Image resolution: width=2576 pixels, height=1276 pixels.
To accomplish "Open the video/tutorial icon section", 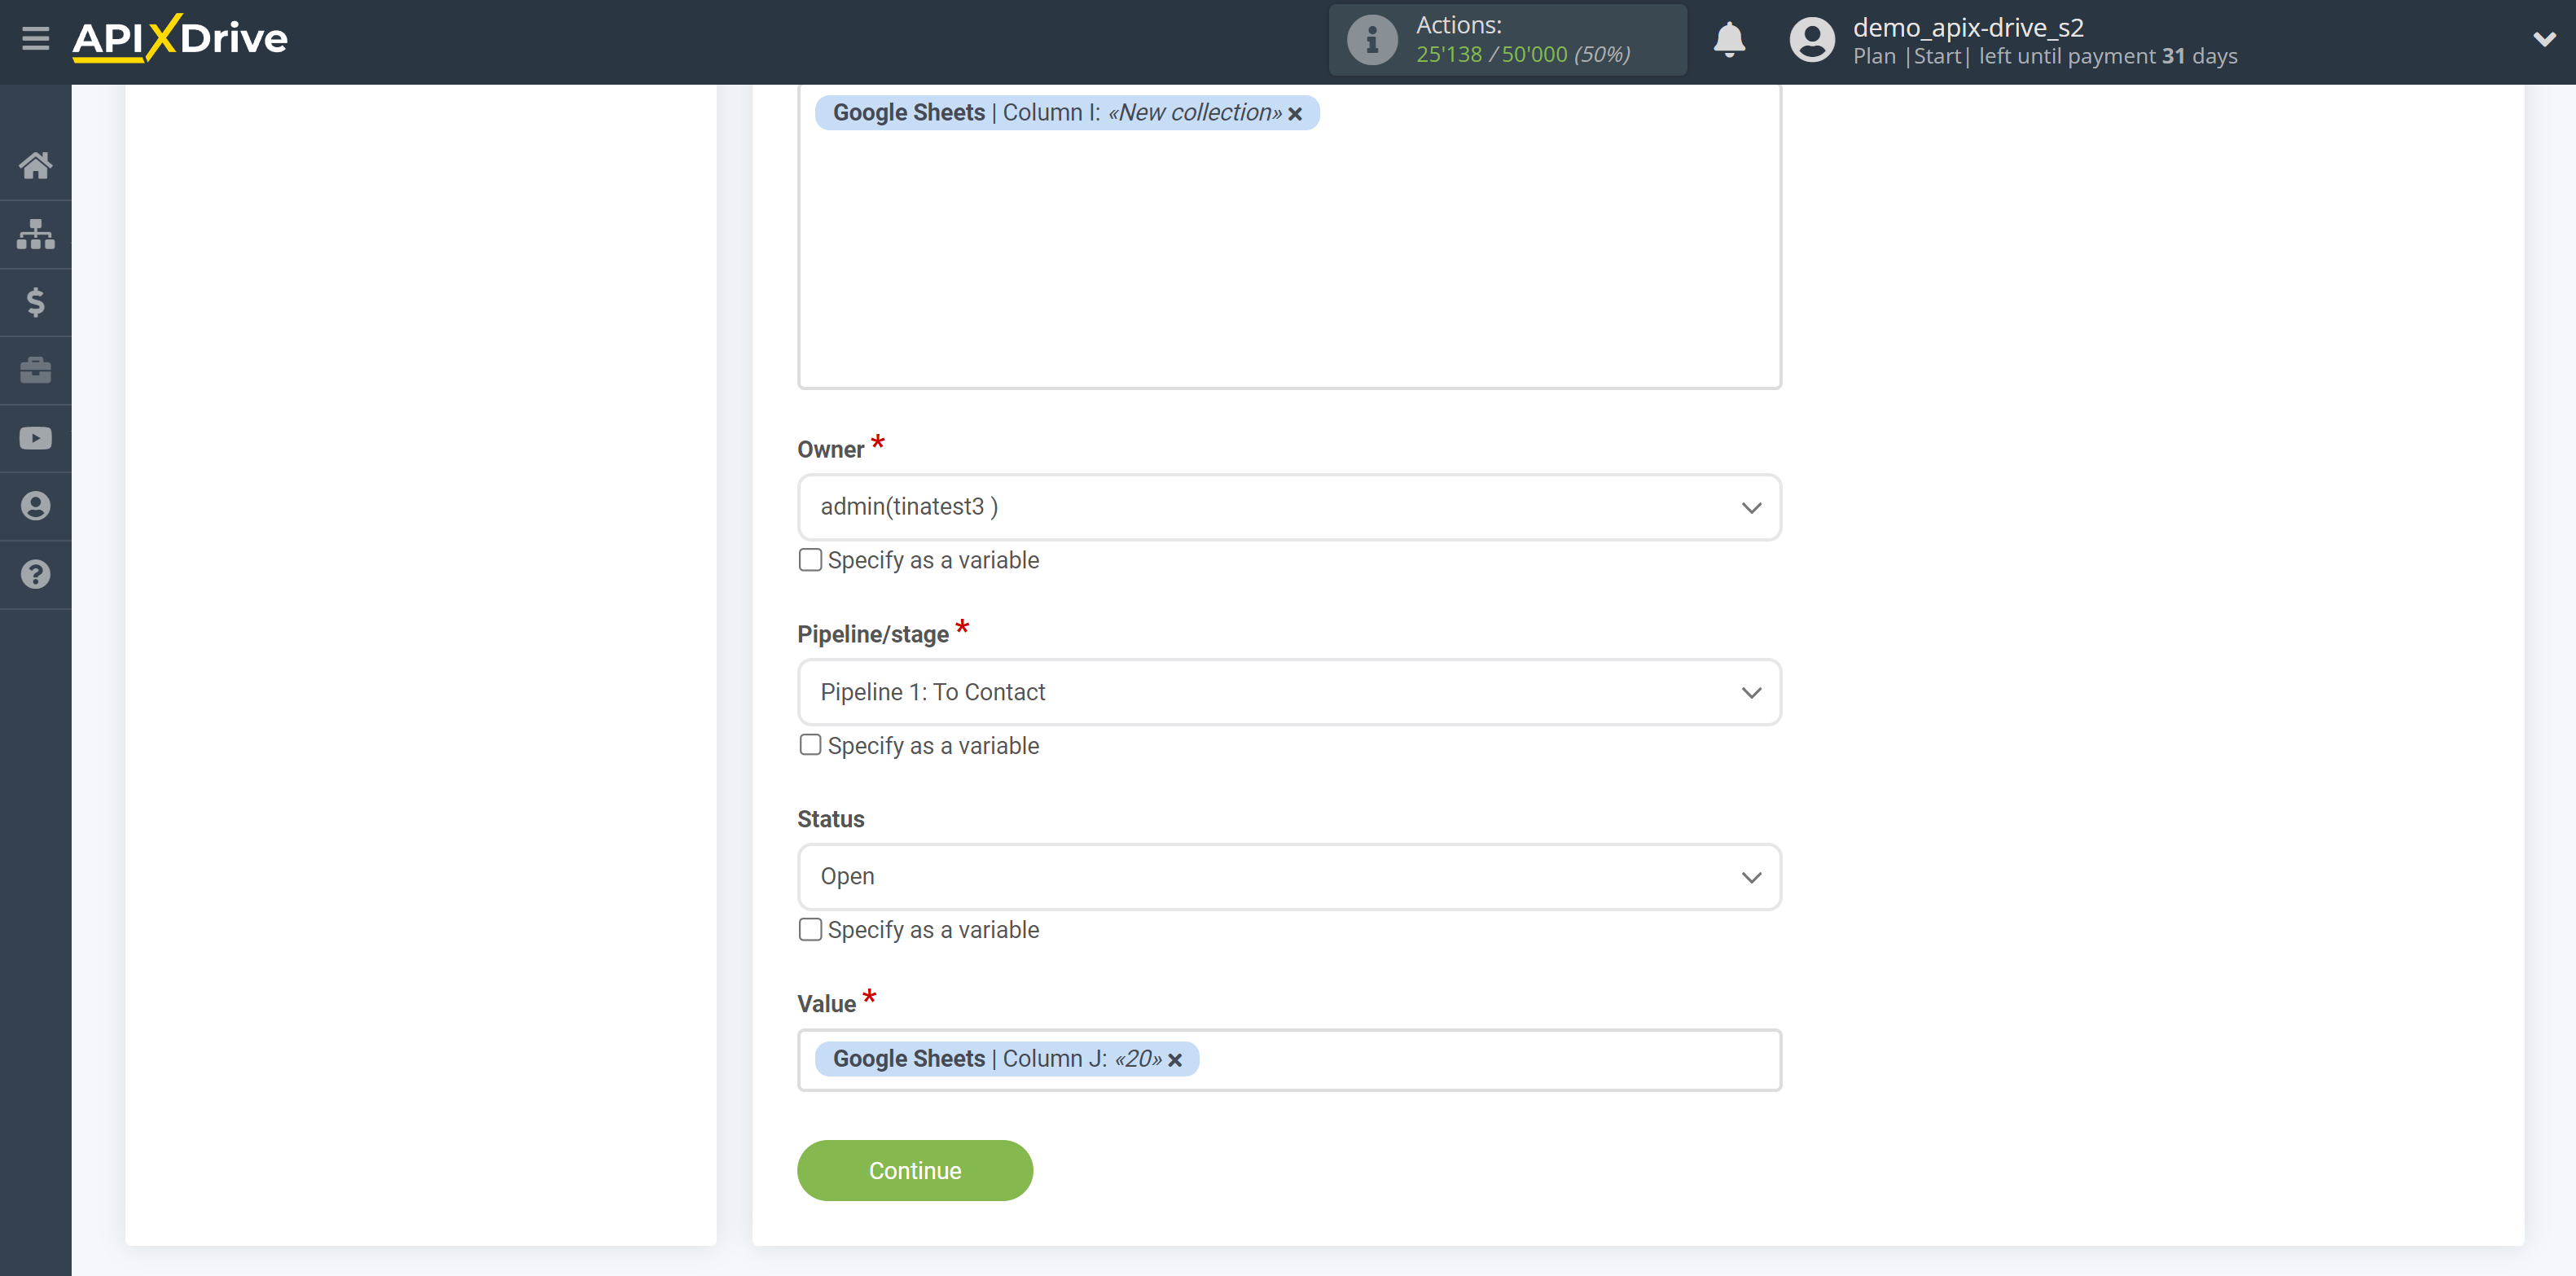I will (36, 436).
